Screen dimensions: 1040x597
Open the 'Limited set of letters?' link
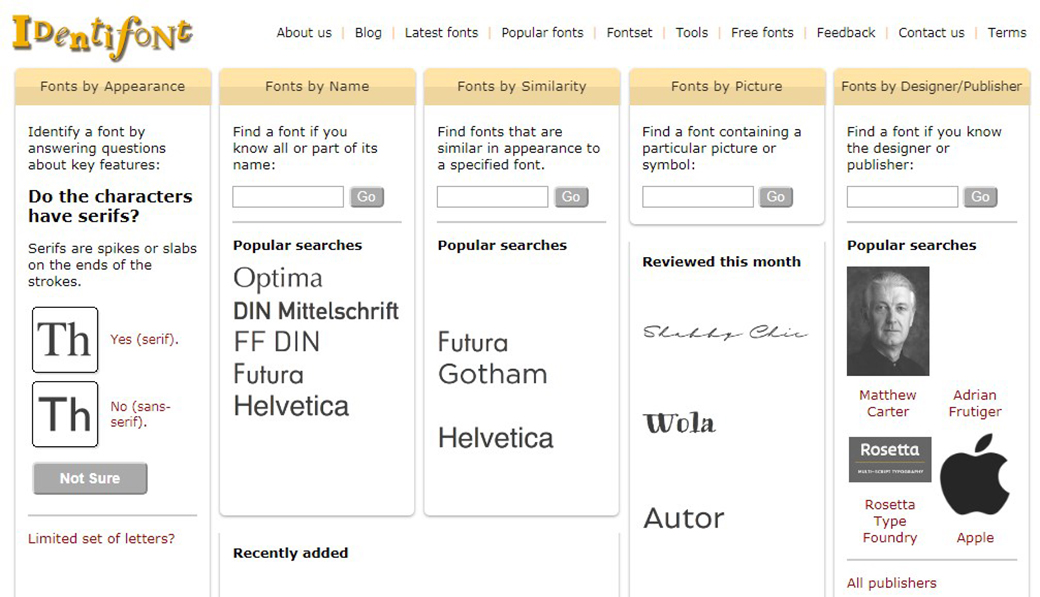pos(101,539)
